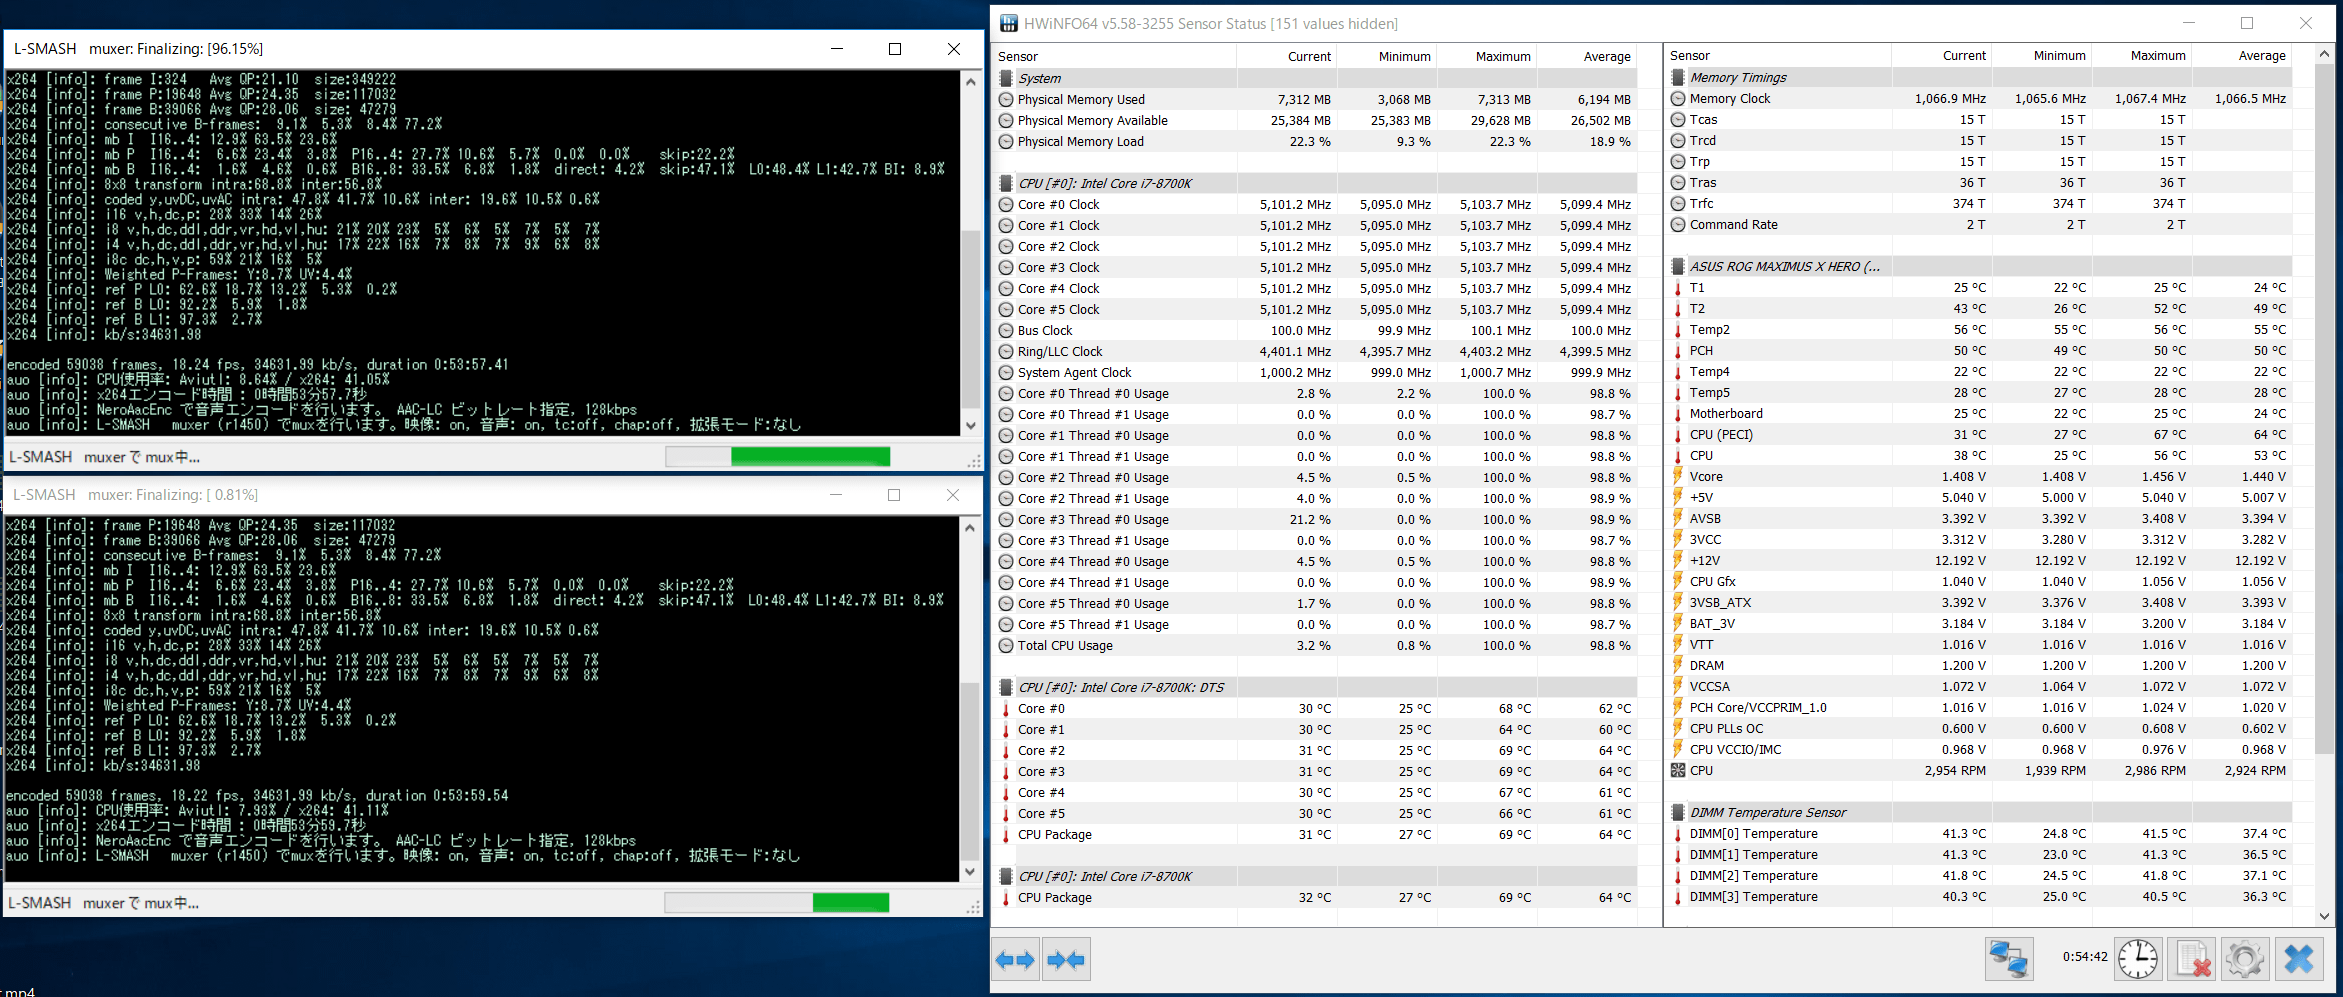The width and height of the screenshot is (2343, 997).
Task: Select the Tcas timing row
Action: point(1980,119)
